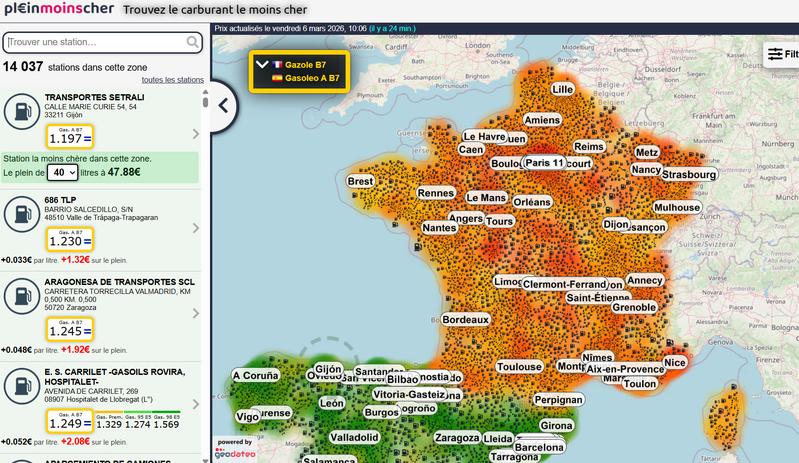Click the Nancy city label
Screen dimensions: 799x463
[x=646, y=169]
